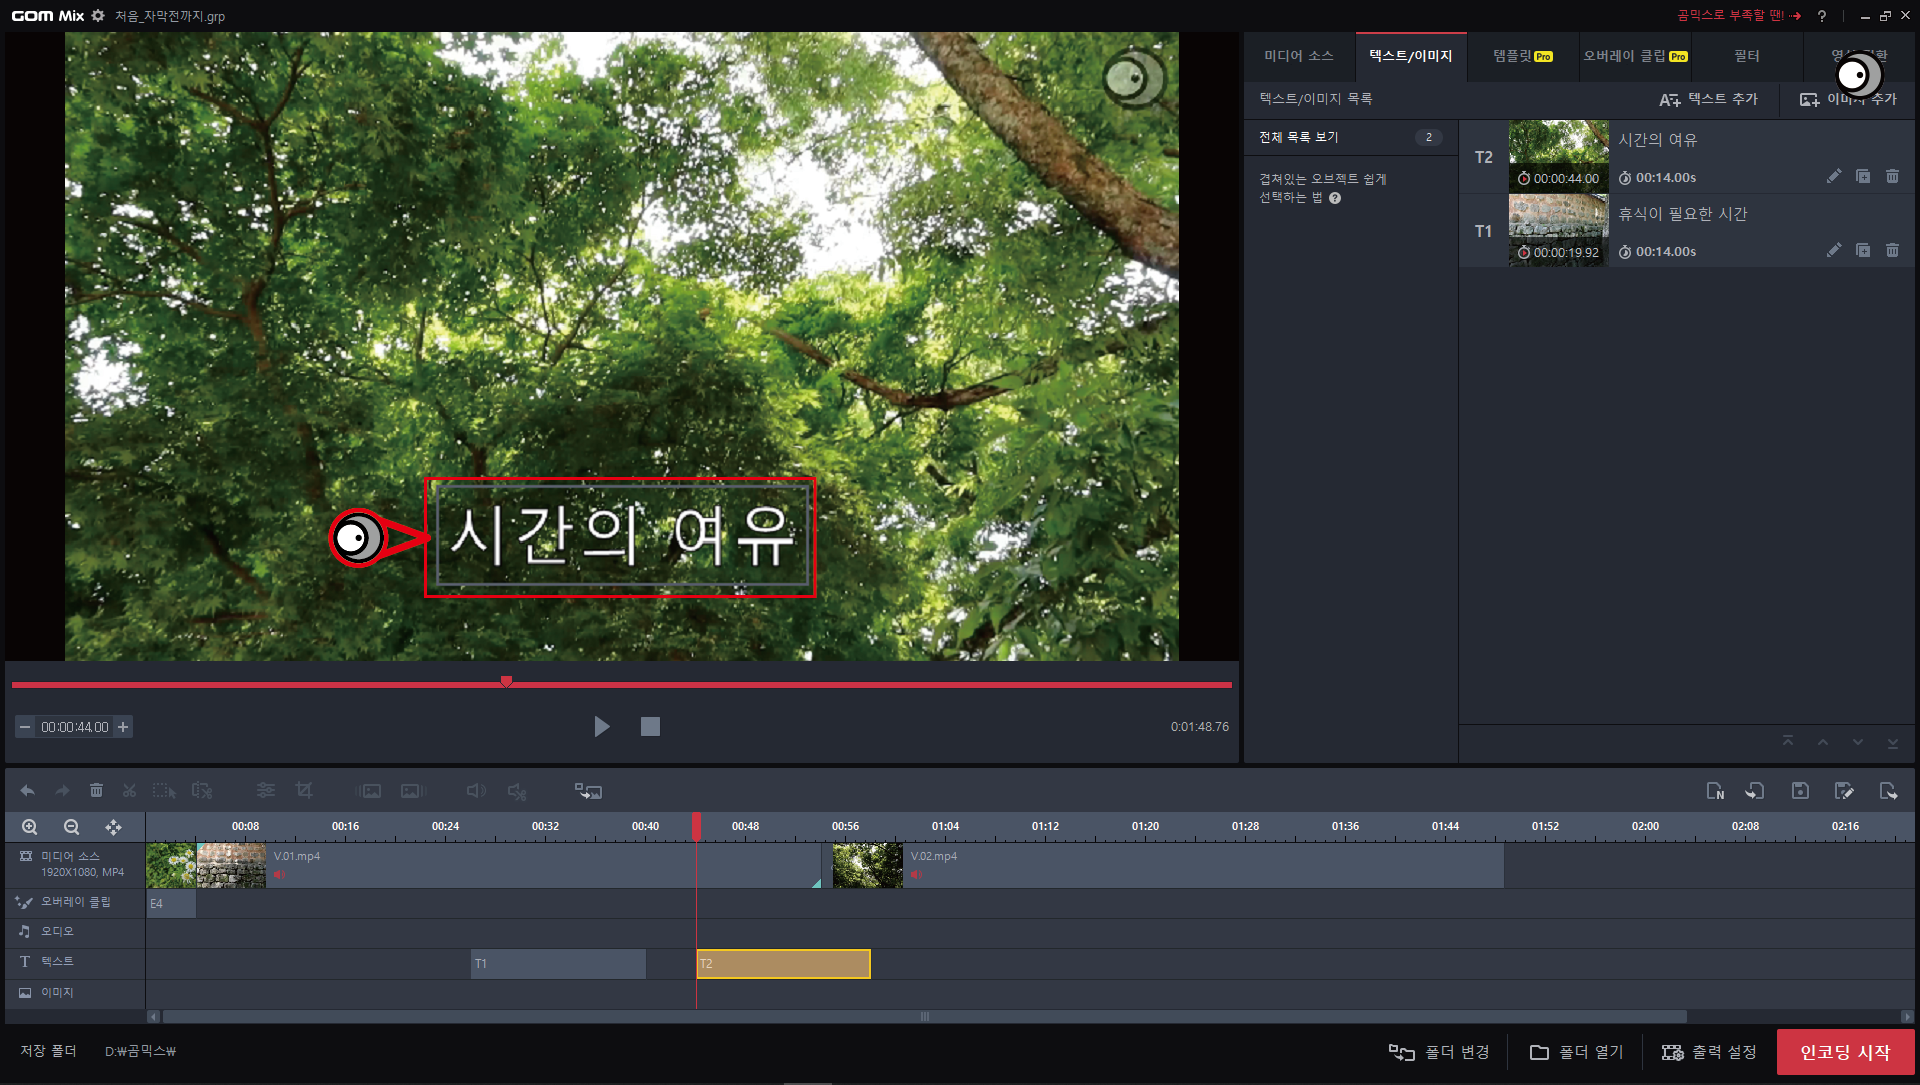Click the undo arrow in timeline toolbar
This screenshot has height=1085, width=1920.
pos(27,791)
